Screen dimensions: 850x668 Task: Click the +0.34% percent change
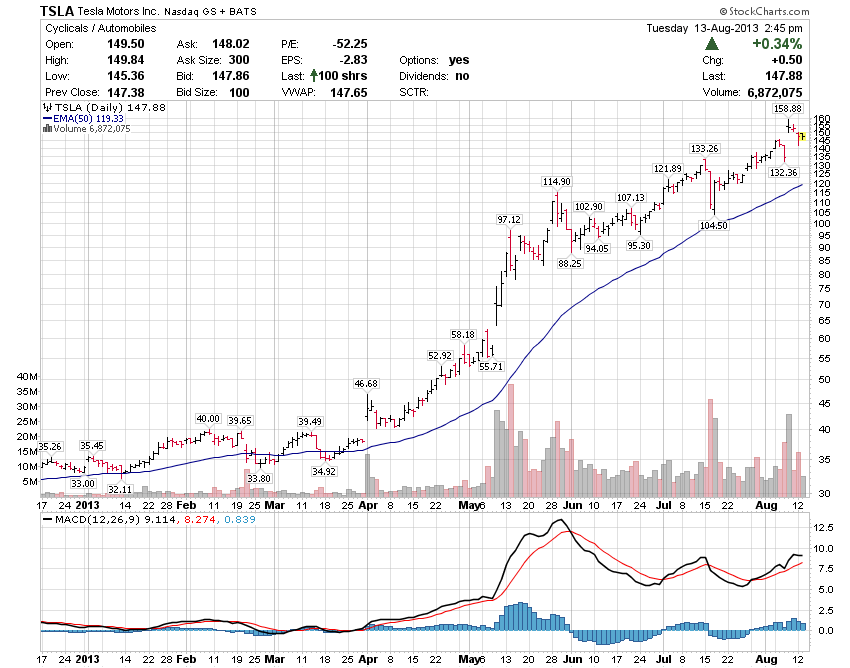777,44
